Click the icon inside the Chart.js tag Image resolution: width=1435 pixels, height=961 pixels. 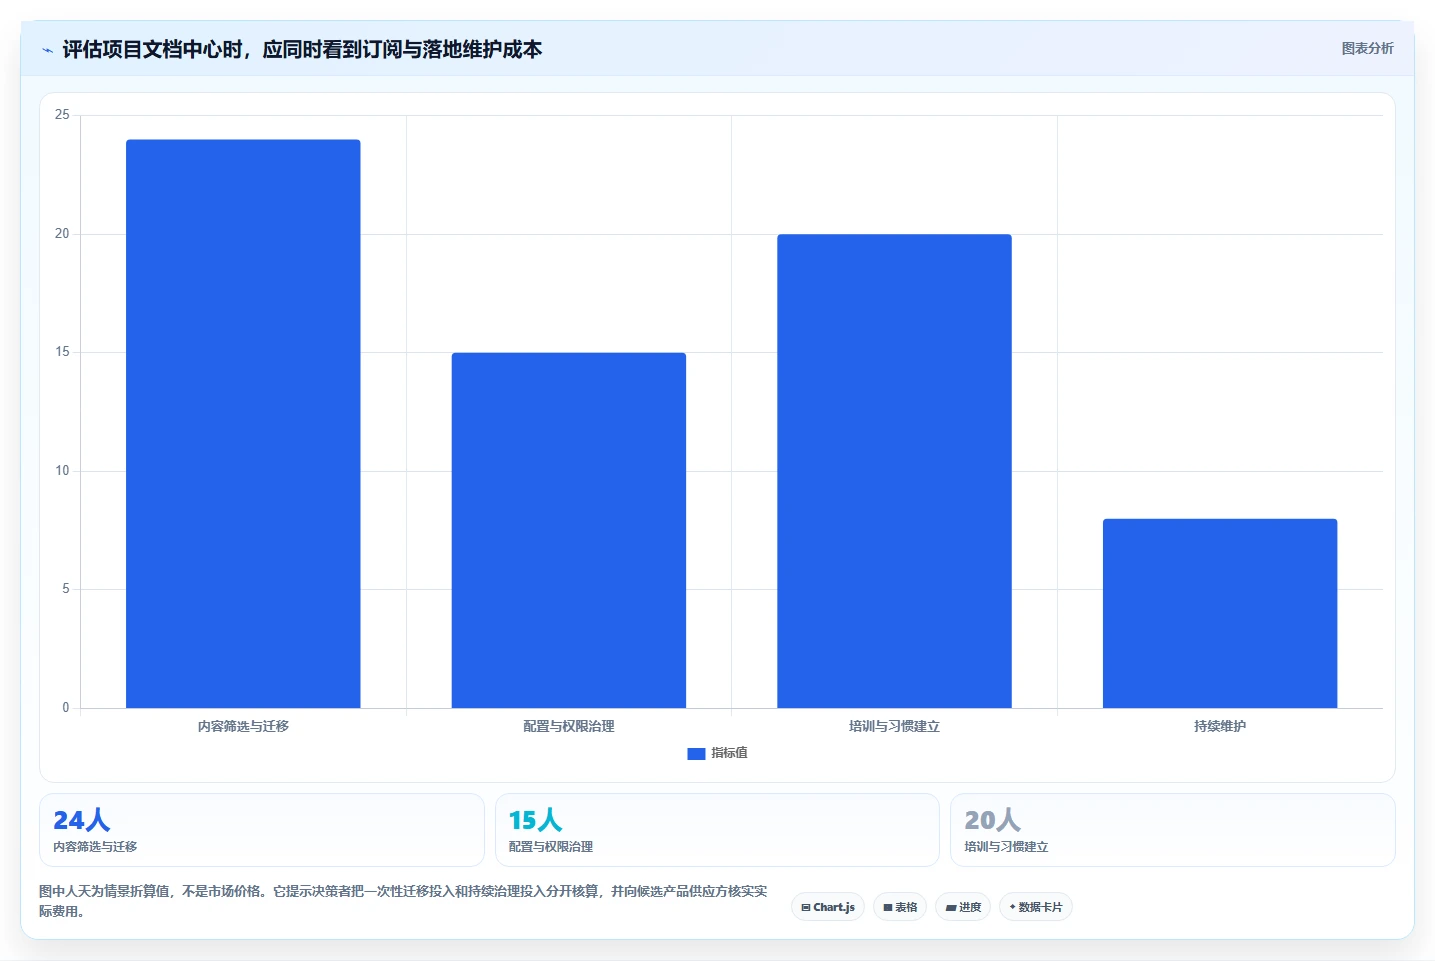point(806,908)
